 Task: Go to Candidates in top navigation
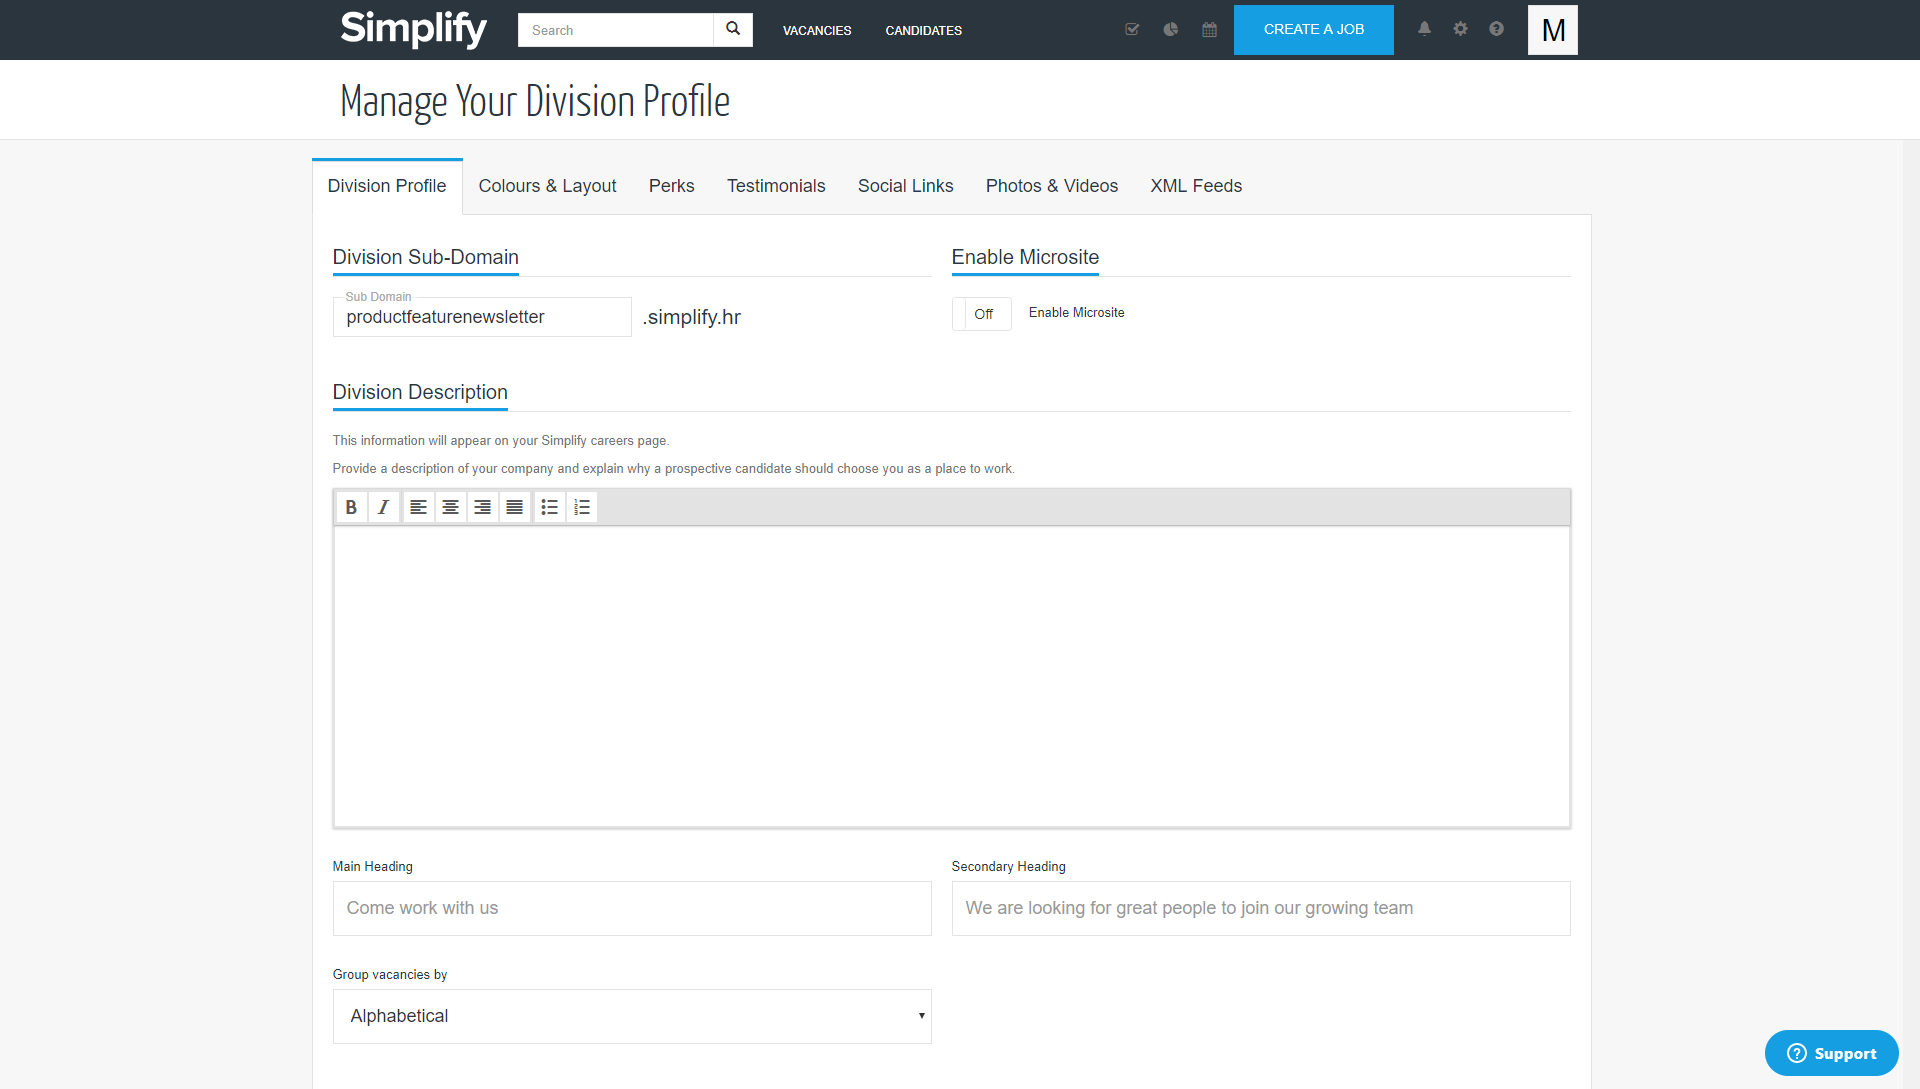[x=924, y=30]
